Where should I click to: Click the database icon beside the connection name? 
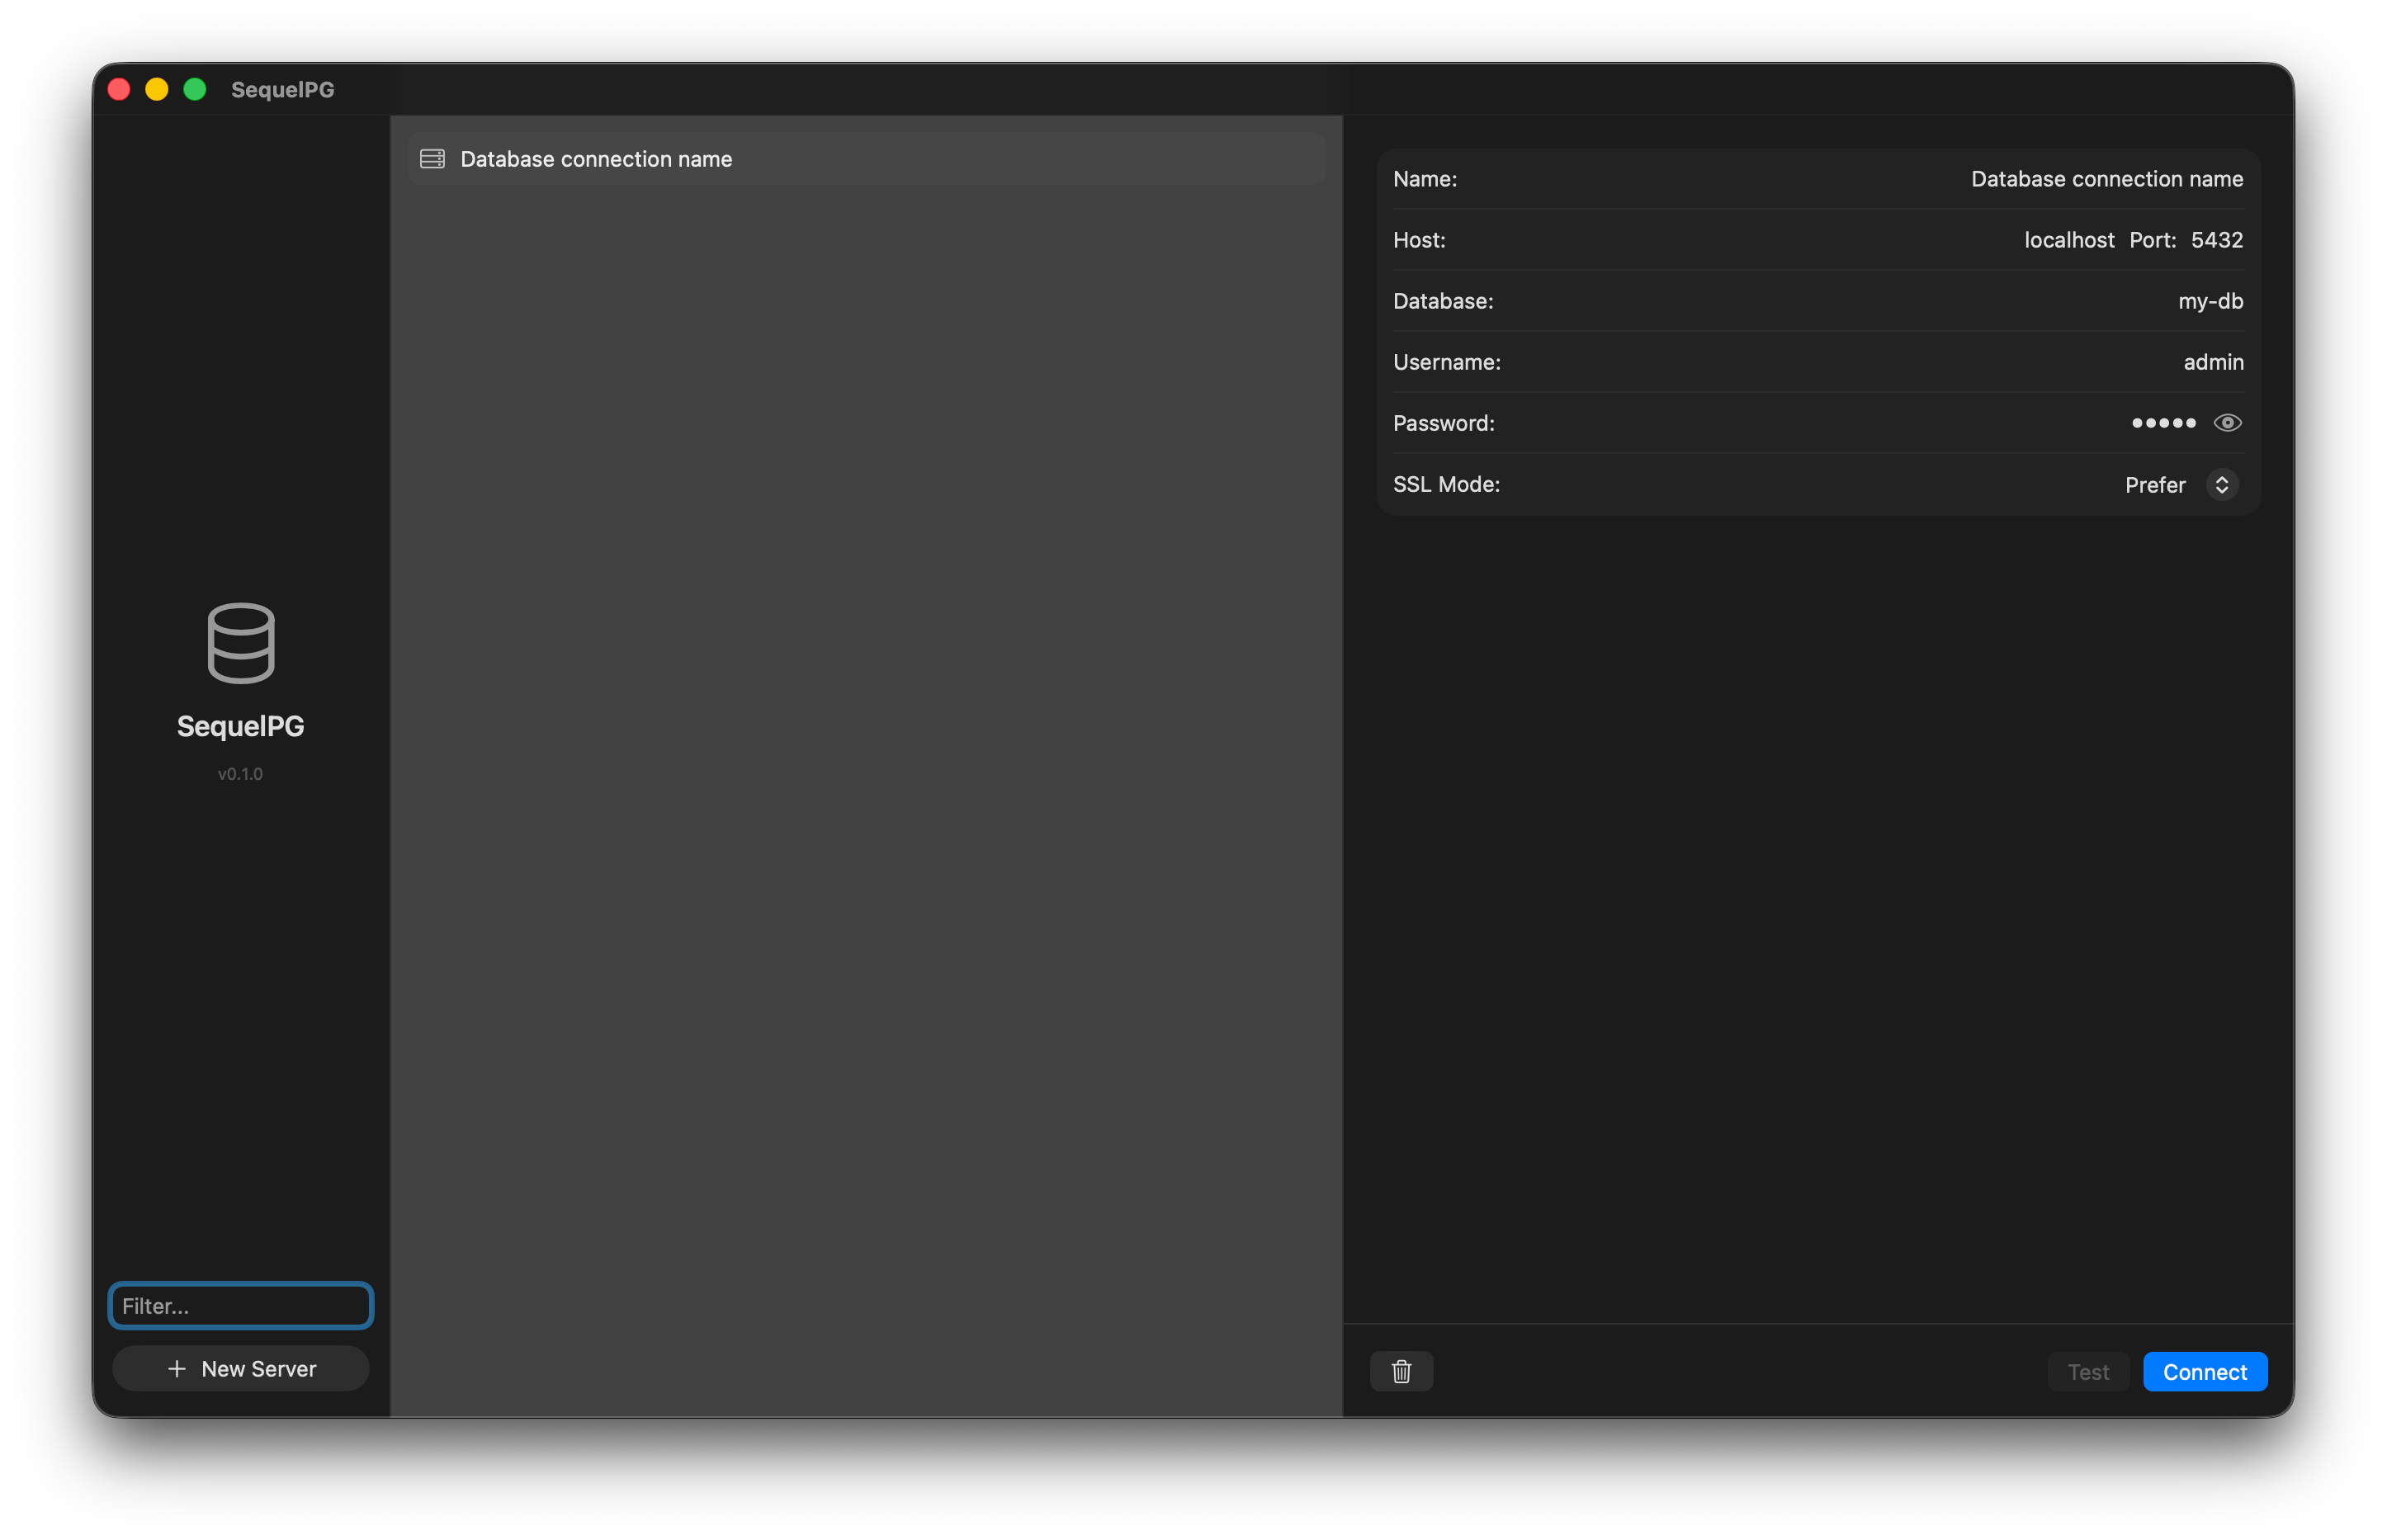pyautogui.click(x=432, y=158)
